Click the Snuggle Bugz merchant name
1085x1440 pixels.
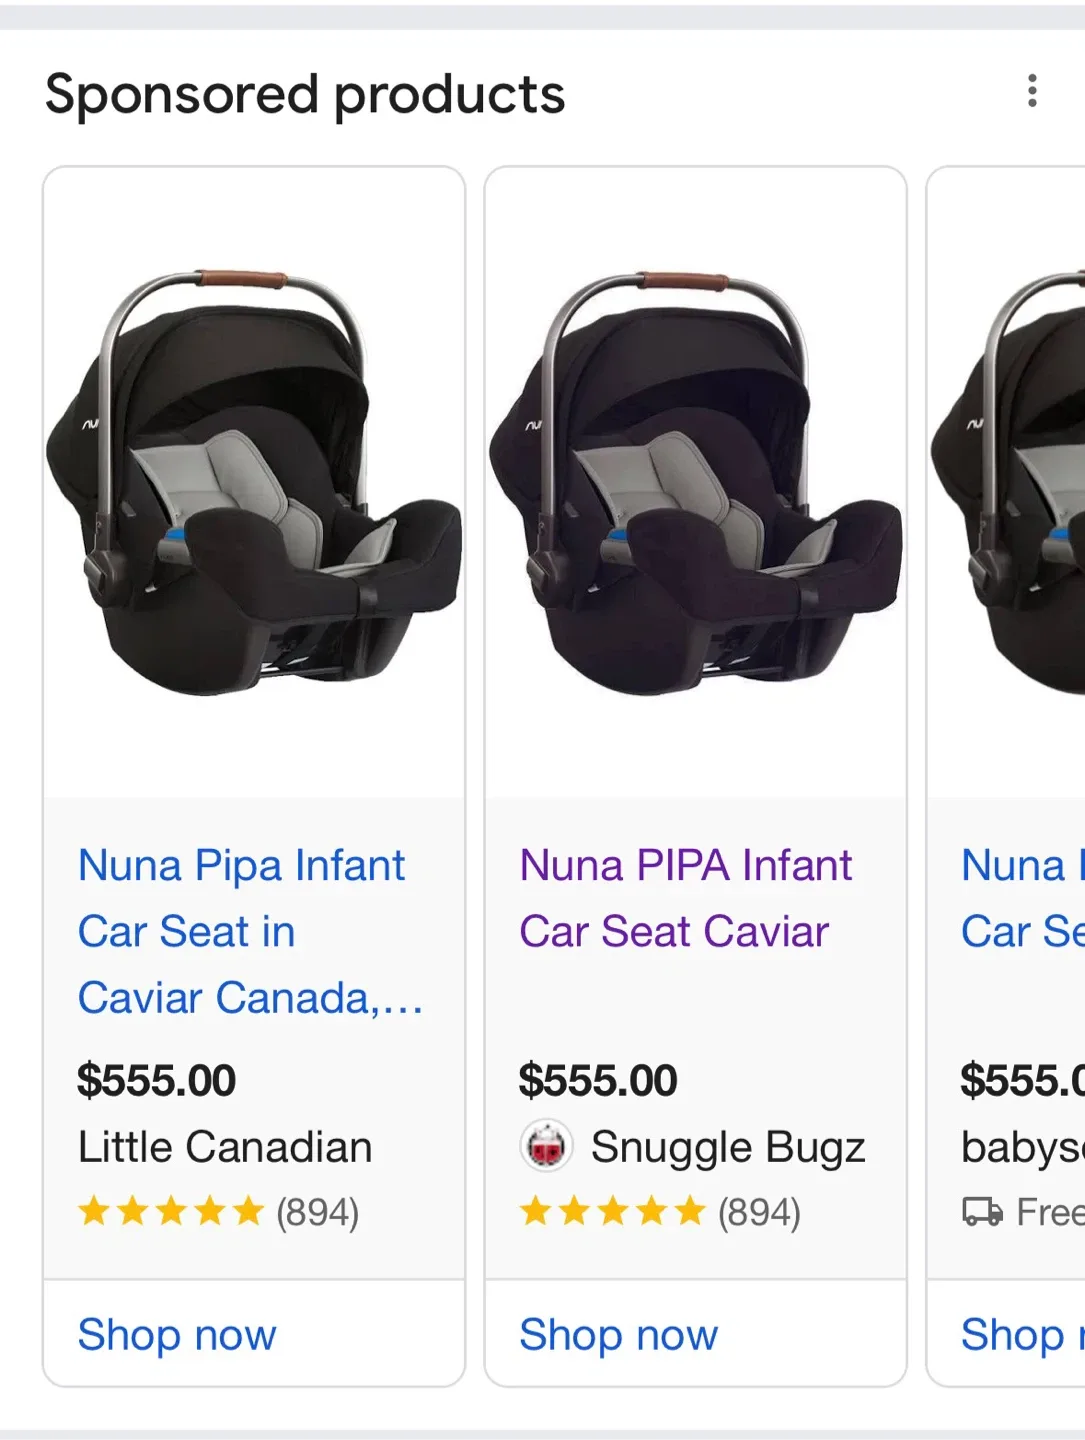pos(729,1147)
